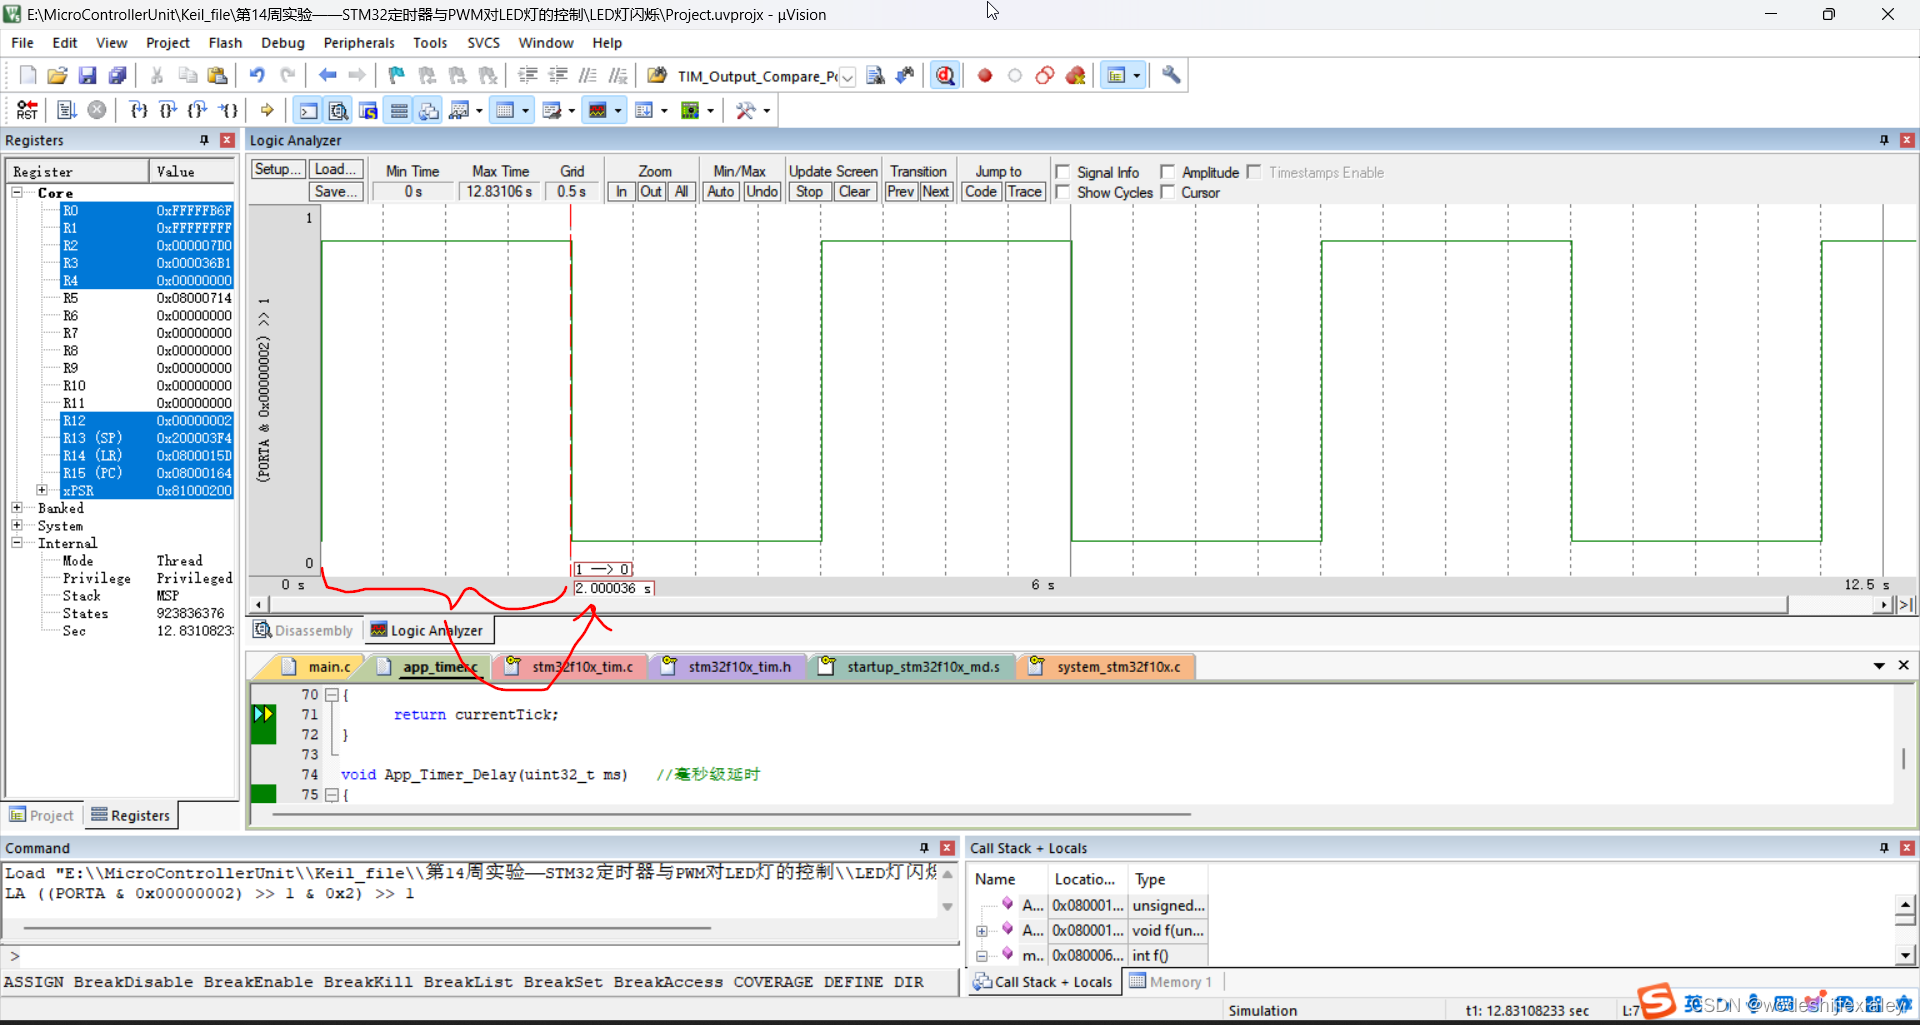Collapse the Internal register group
The width and height of the screenshot is (1920, 1025).
click(x=17, y=543)
